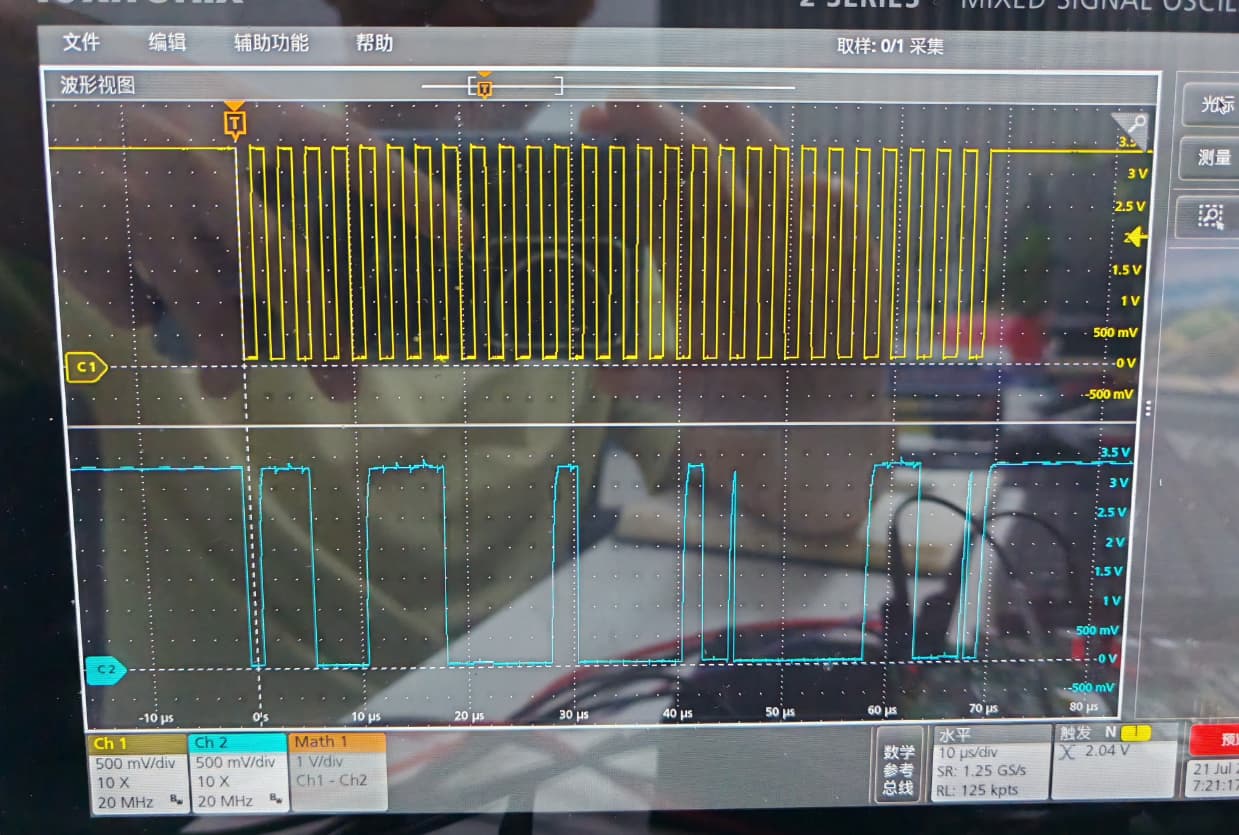Screen dimensions: 1239x835
Task: Open the 水平 horizontal settings badge
Action: [x=988, y=763]
